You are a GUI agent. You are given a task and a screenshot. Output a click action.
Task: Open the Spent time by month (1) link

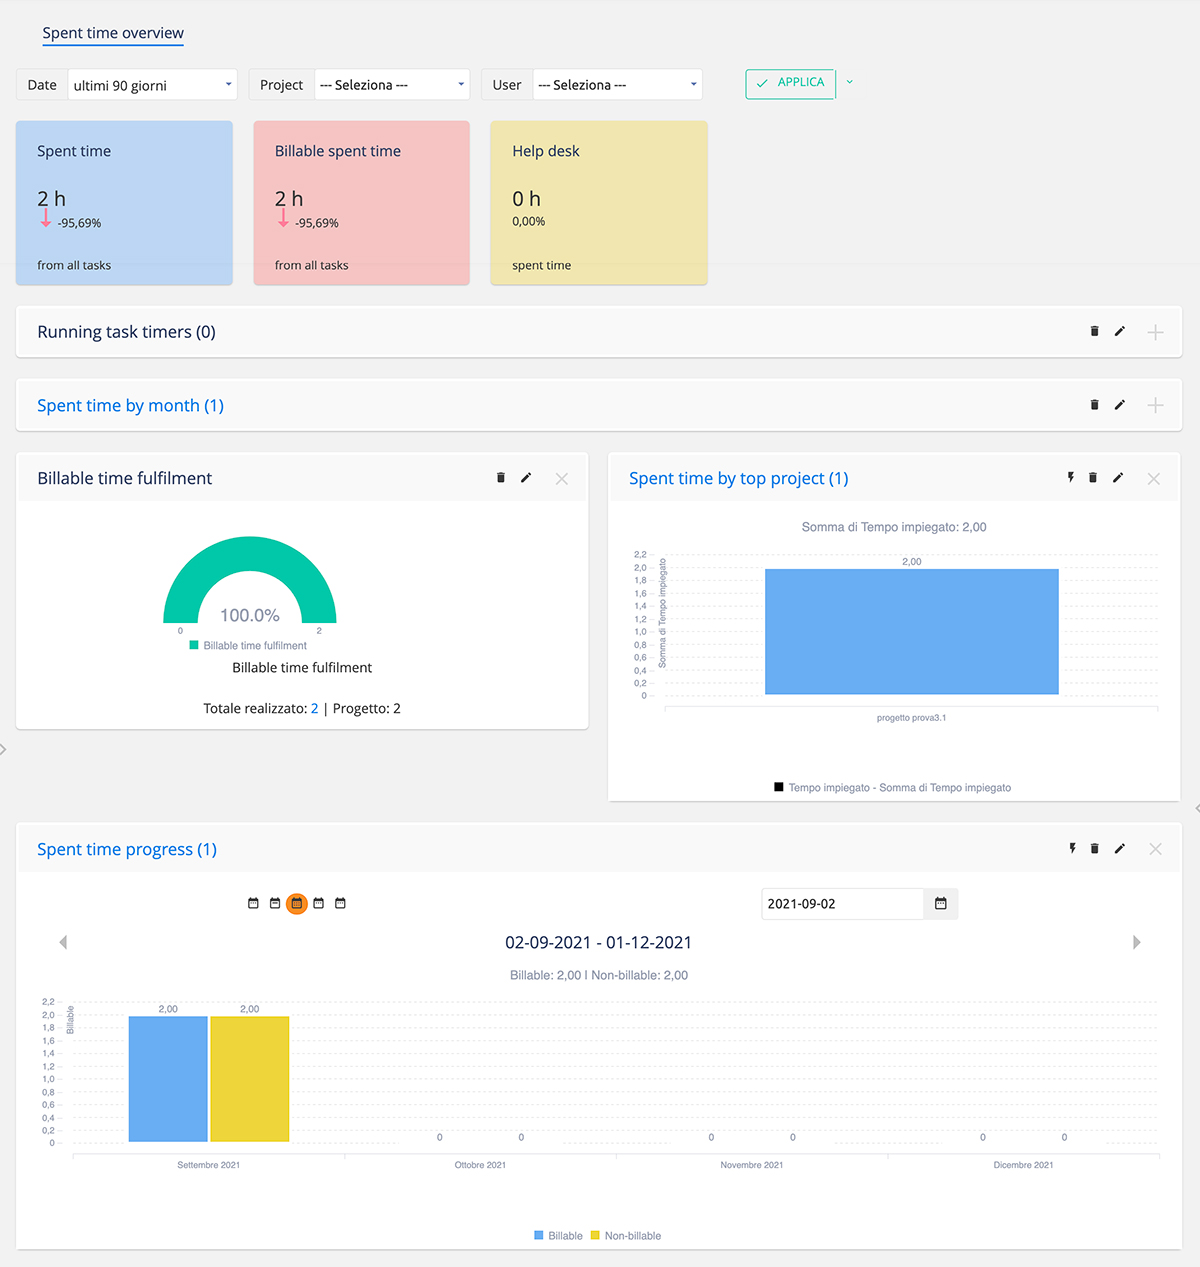(x=130, y=406)
